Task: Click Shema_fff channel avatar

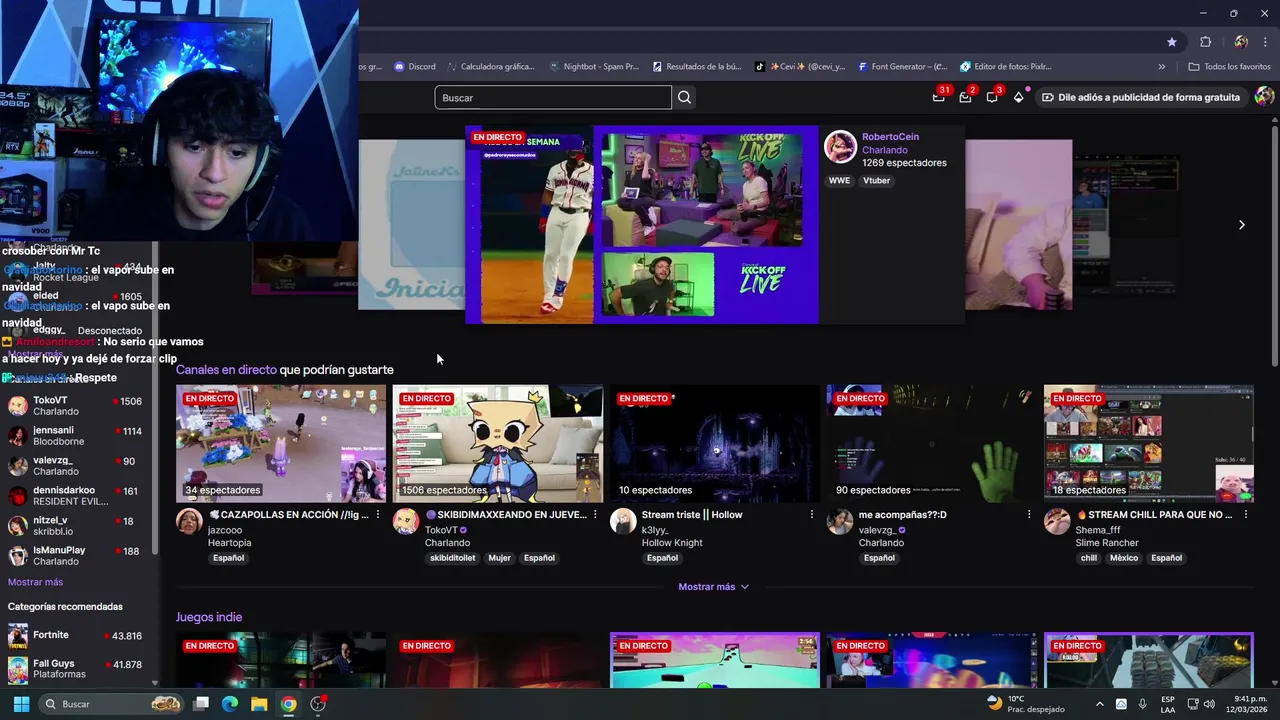Action: click(1057, 521)
